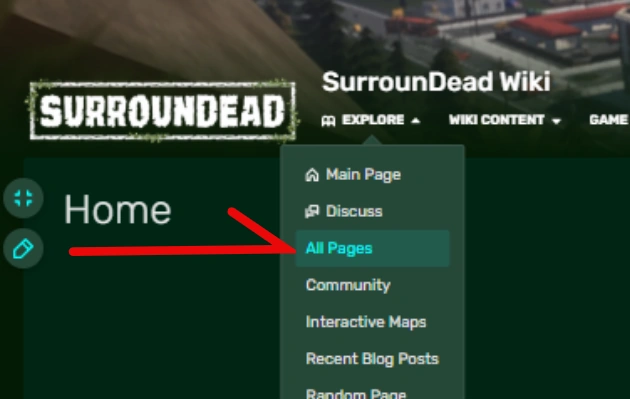Open the SurrounDead Wiki title link

pyautogui.click(x=436, y=82)
